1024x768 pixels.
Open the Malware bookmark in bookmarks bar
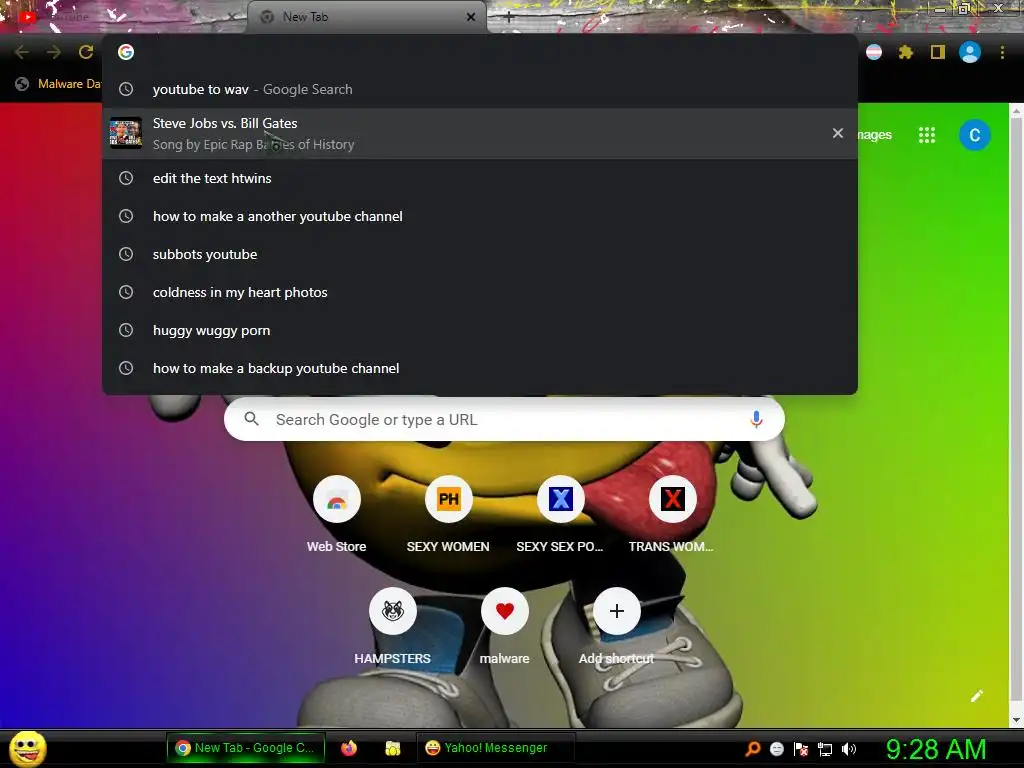(59, 84)
